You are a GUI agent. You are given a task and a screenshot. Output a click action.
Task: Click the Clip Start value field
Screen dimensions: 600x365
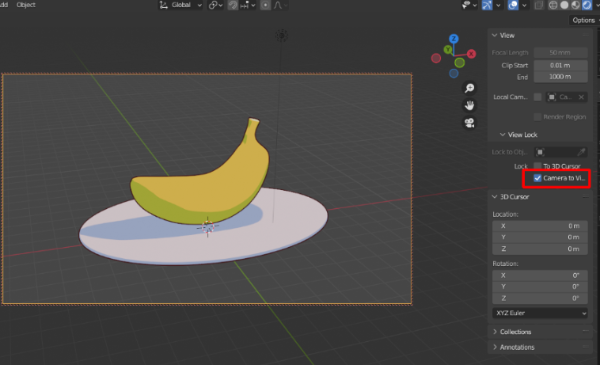pyautogui.click(x=560, y=65)
